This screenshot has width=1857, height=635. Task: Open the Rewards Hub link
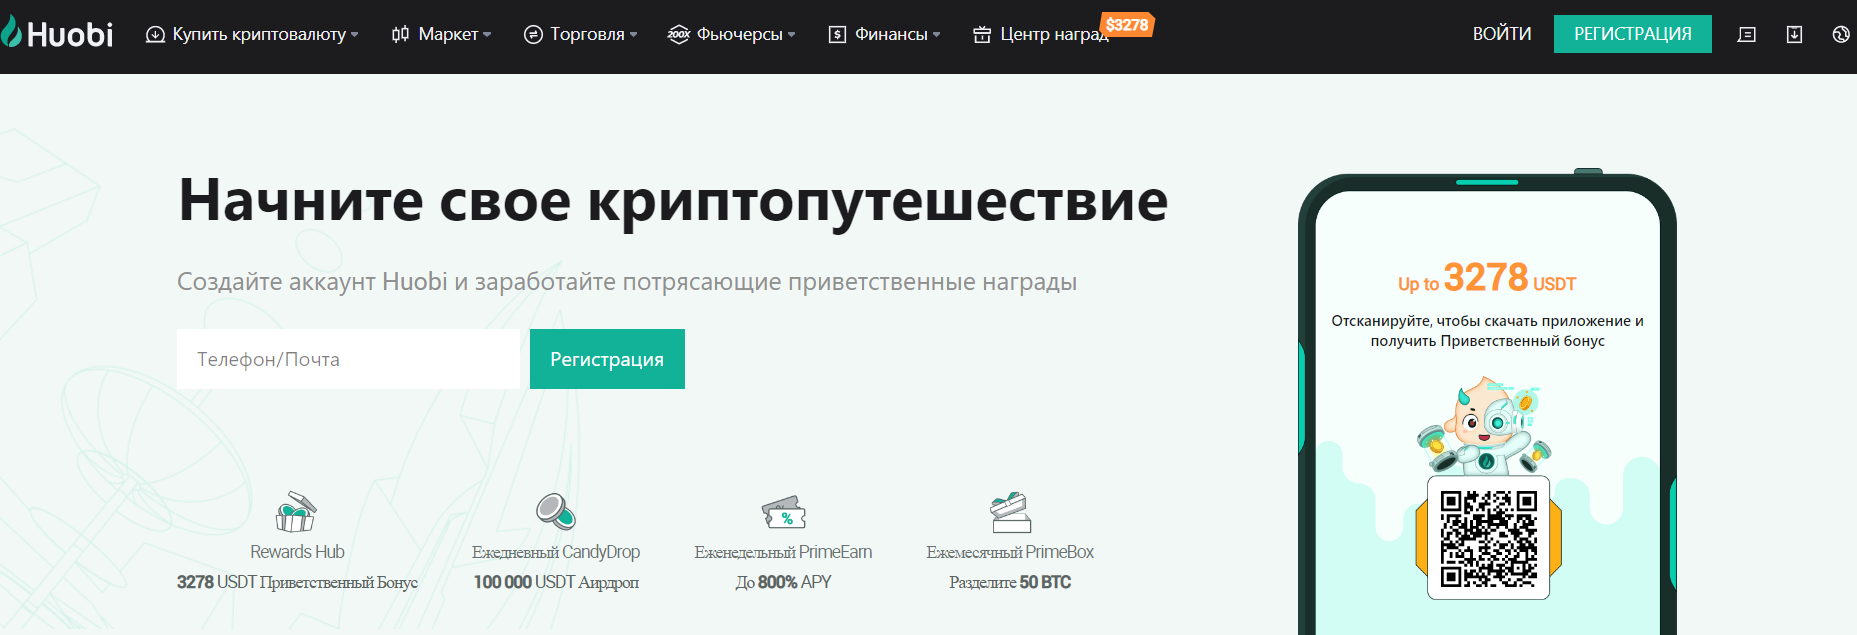click(x=297, y=552)
